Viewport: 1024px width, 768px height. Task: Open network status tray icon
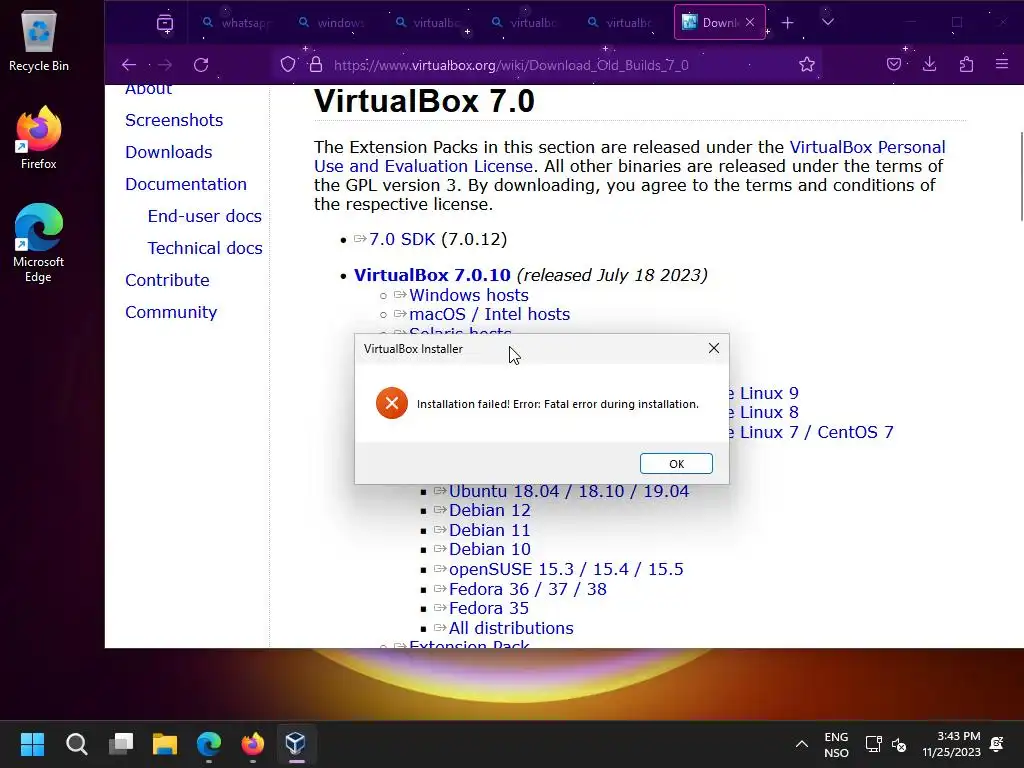tap(874, 744)
